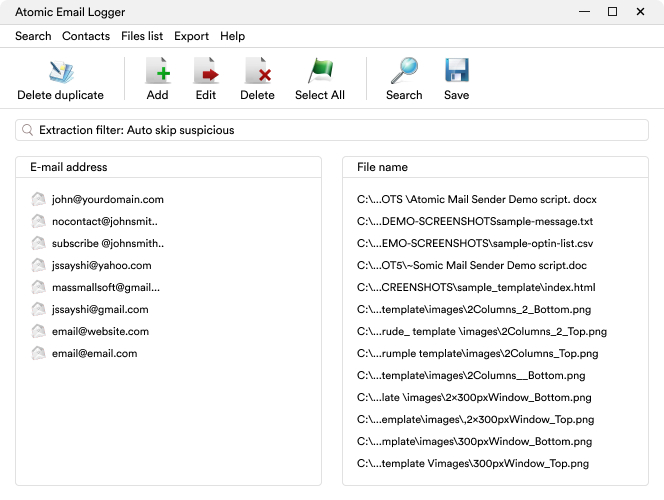This screenshot has width=664, height=500.
Task: Open the Files list menu
Action: [x=142, y=36]
